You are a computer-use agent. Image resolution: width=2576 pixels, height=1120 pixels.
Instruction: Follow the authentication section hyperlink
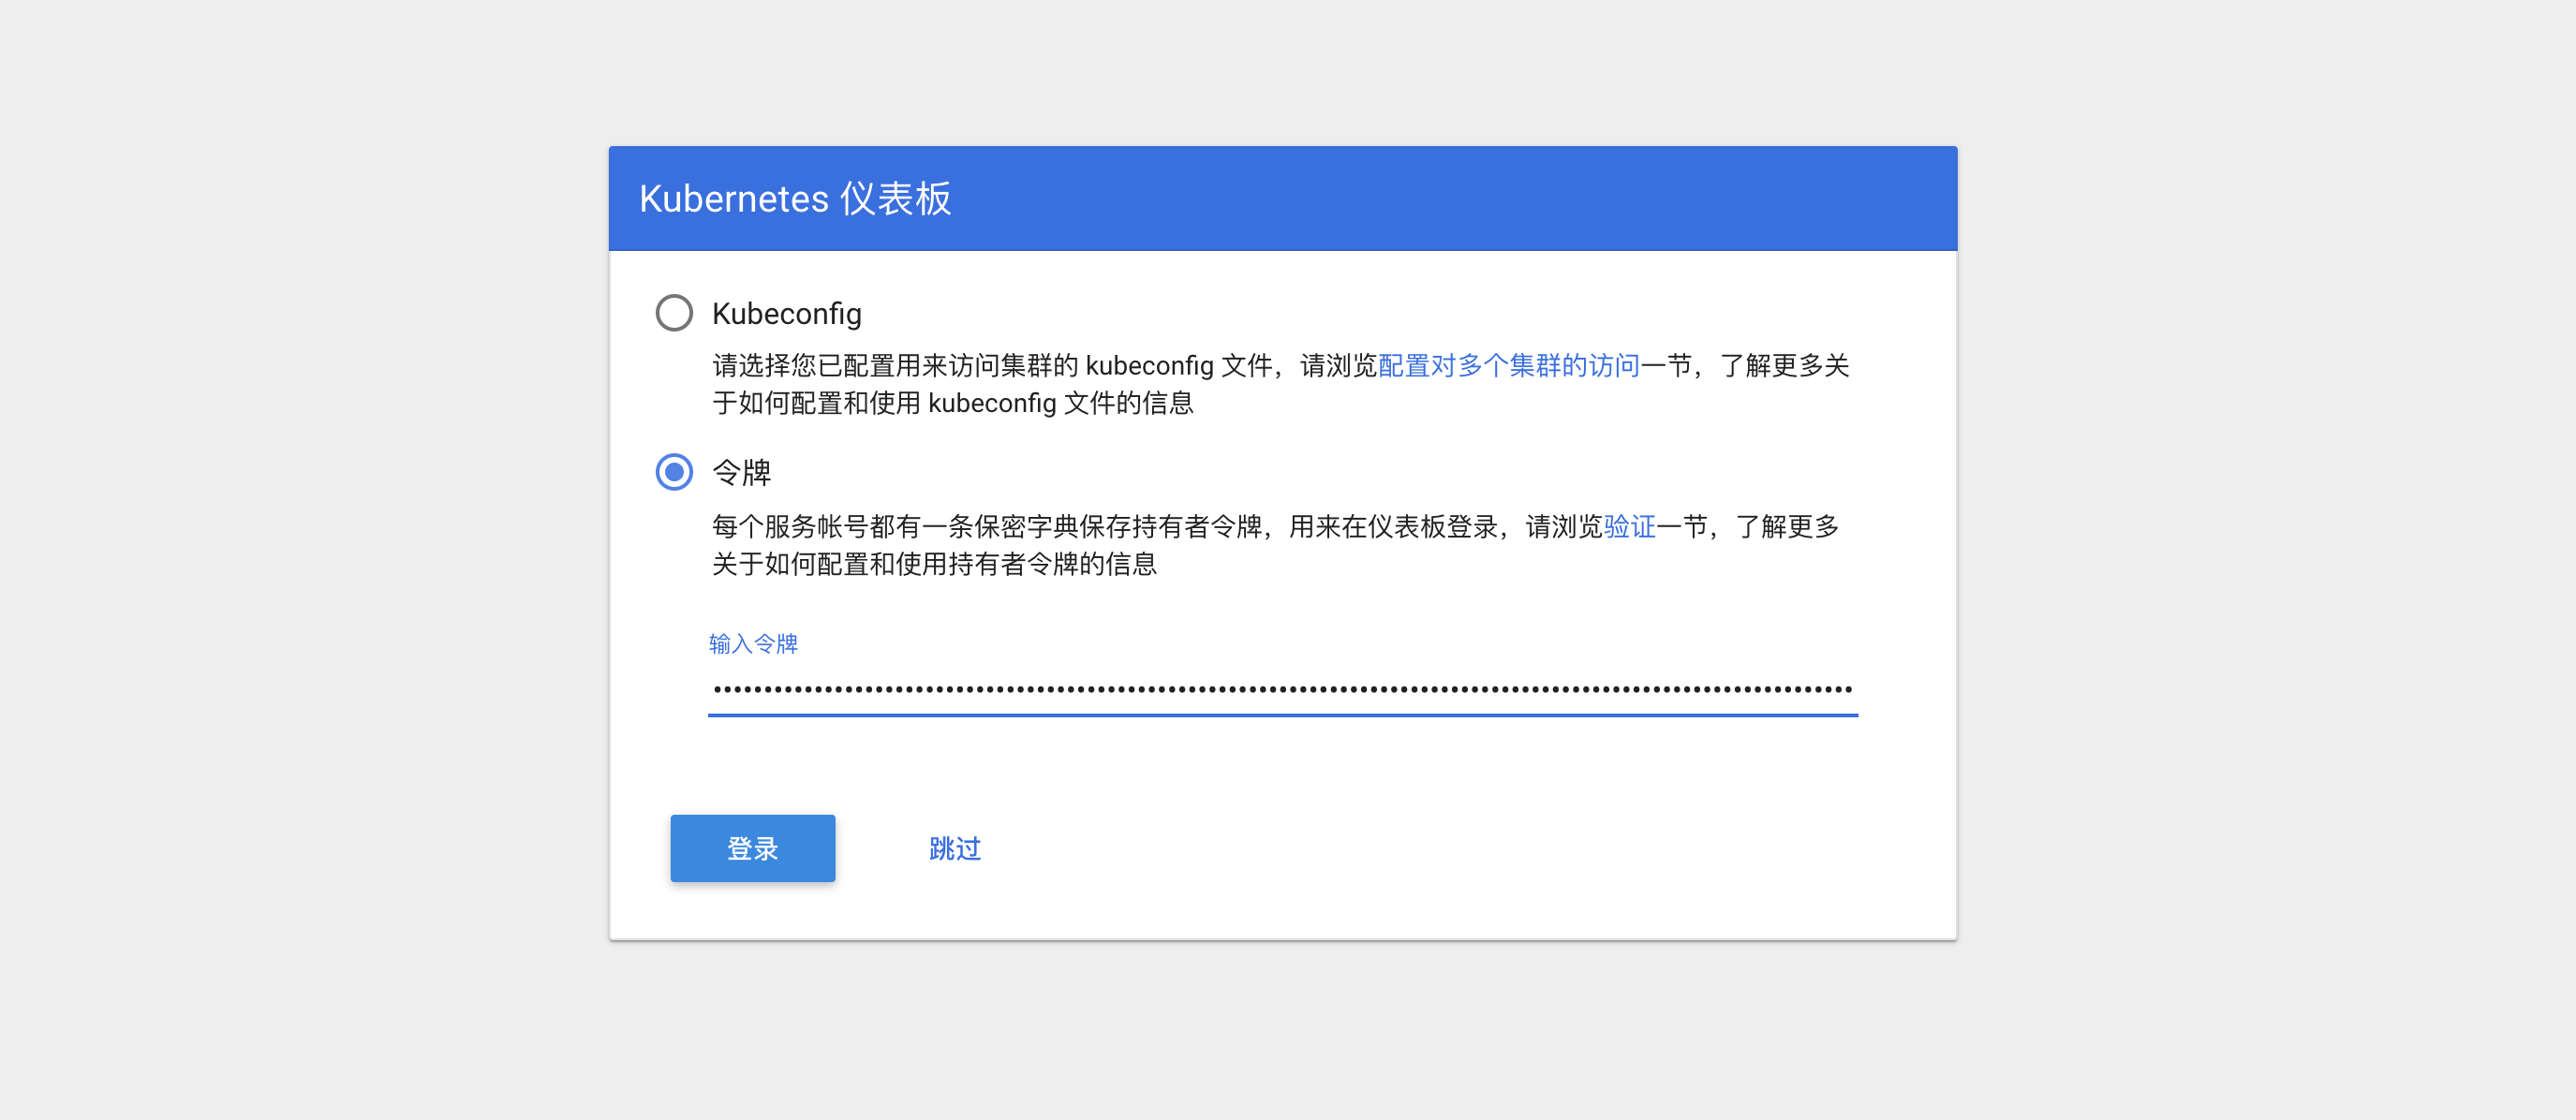[1630, 527]
